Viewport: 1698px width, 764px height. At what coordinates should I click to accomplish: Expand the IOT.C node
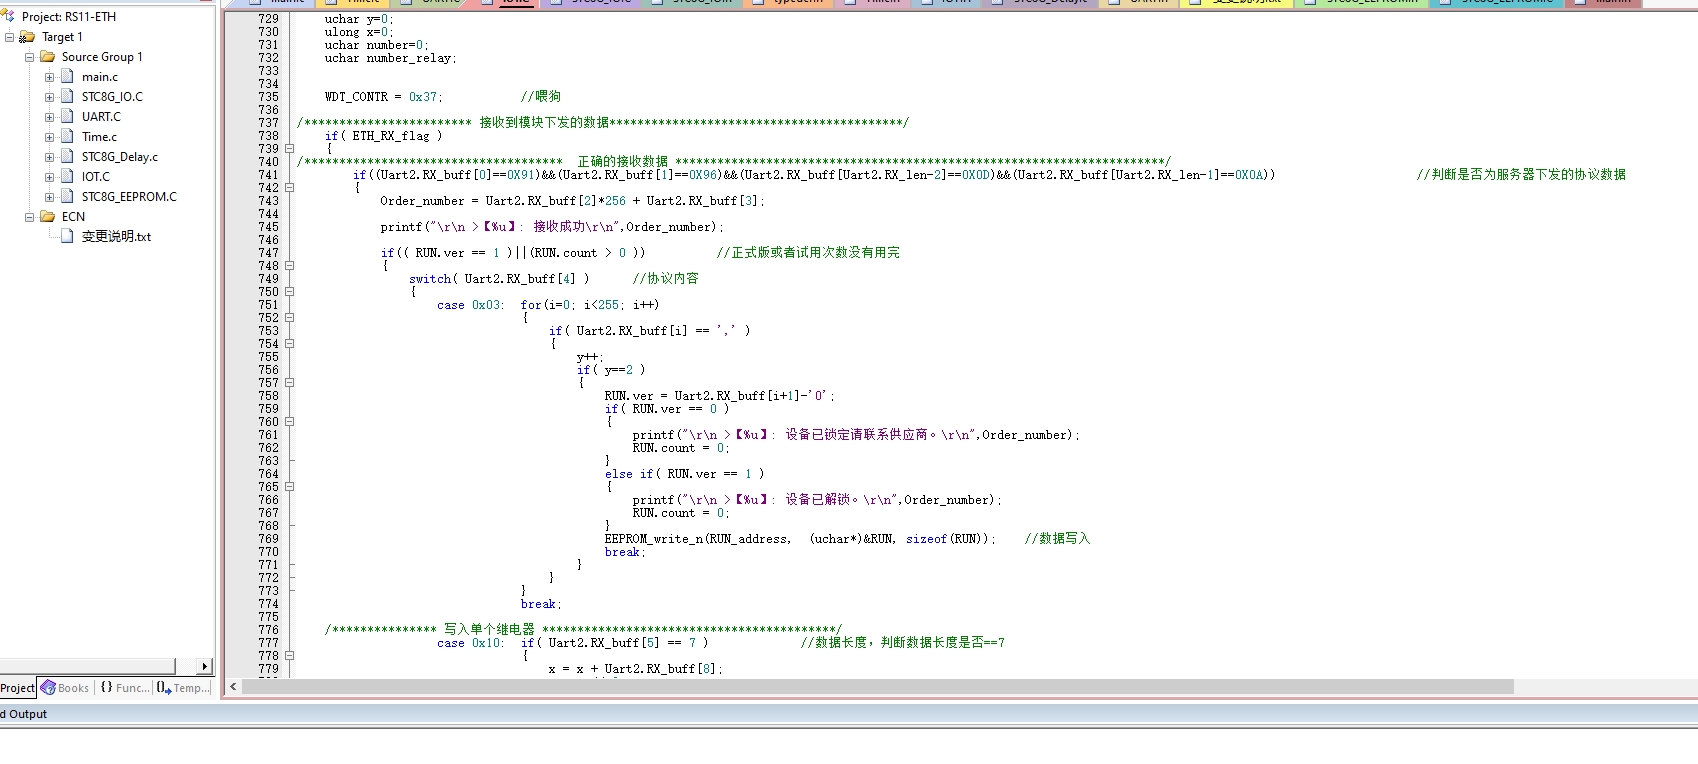click(49, 177)
